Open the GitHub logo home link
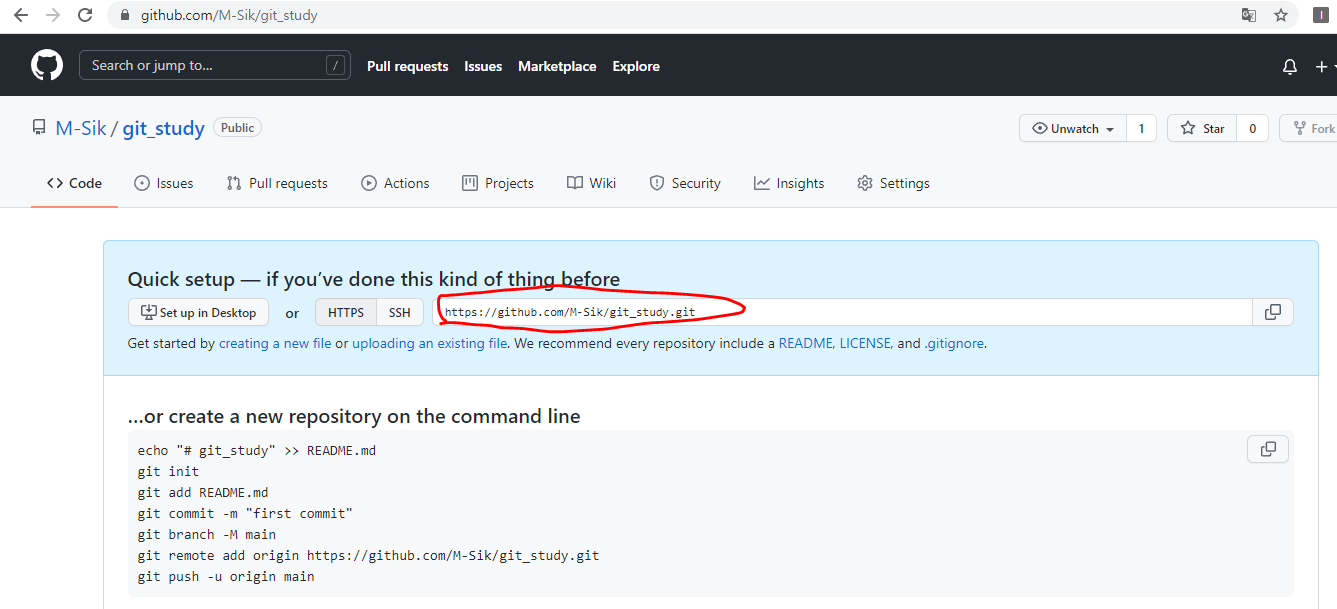This screenshot has height=609, width=1337. point(47,66)
